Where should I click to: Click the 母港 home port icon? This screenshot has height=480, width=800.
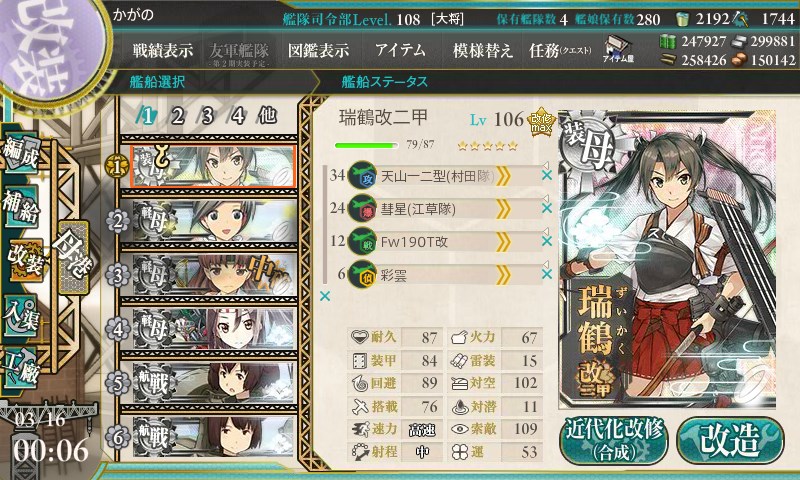click(73, 257)
